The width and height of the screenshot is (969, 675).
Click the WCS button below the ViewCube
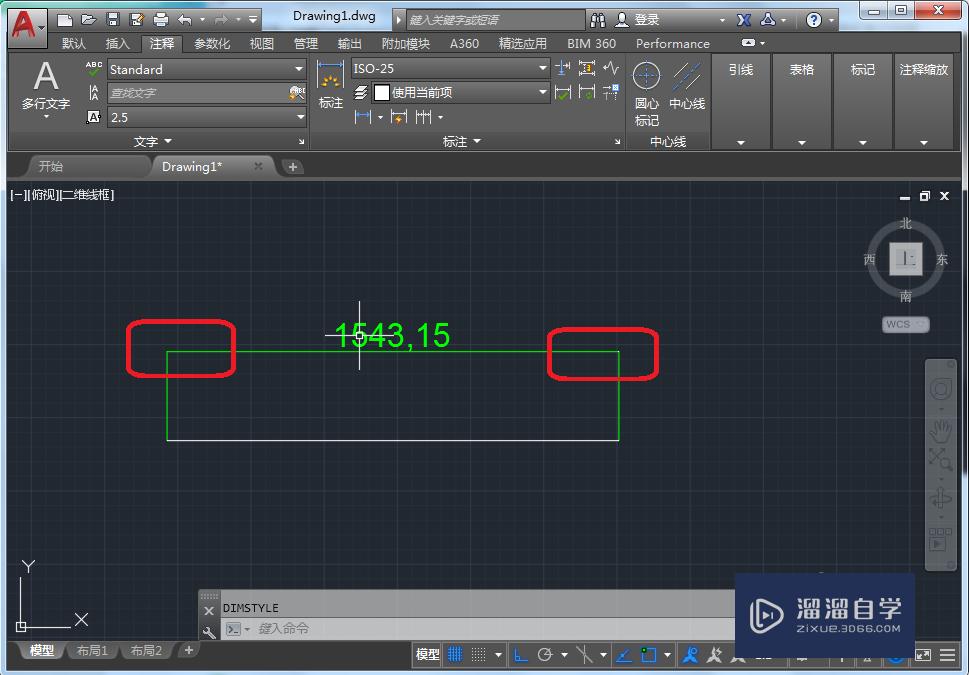coord(905,324)
